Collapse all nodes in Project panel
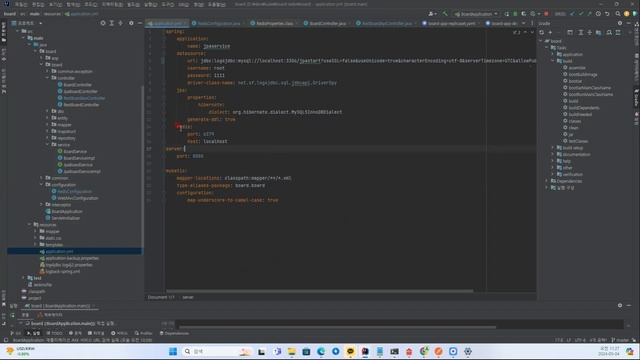 click(x=120, y=23)
